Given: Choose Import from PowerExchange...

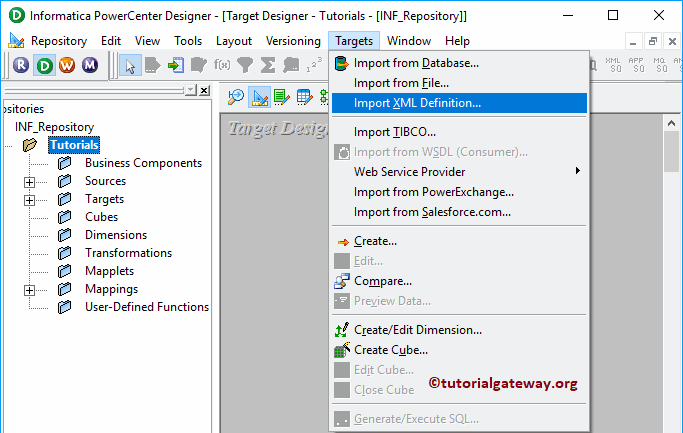Looking at the screenshot, I should 460,192.
